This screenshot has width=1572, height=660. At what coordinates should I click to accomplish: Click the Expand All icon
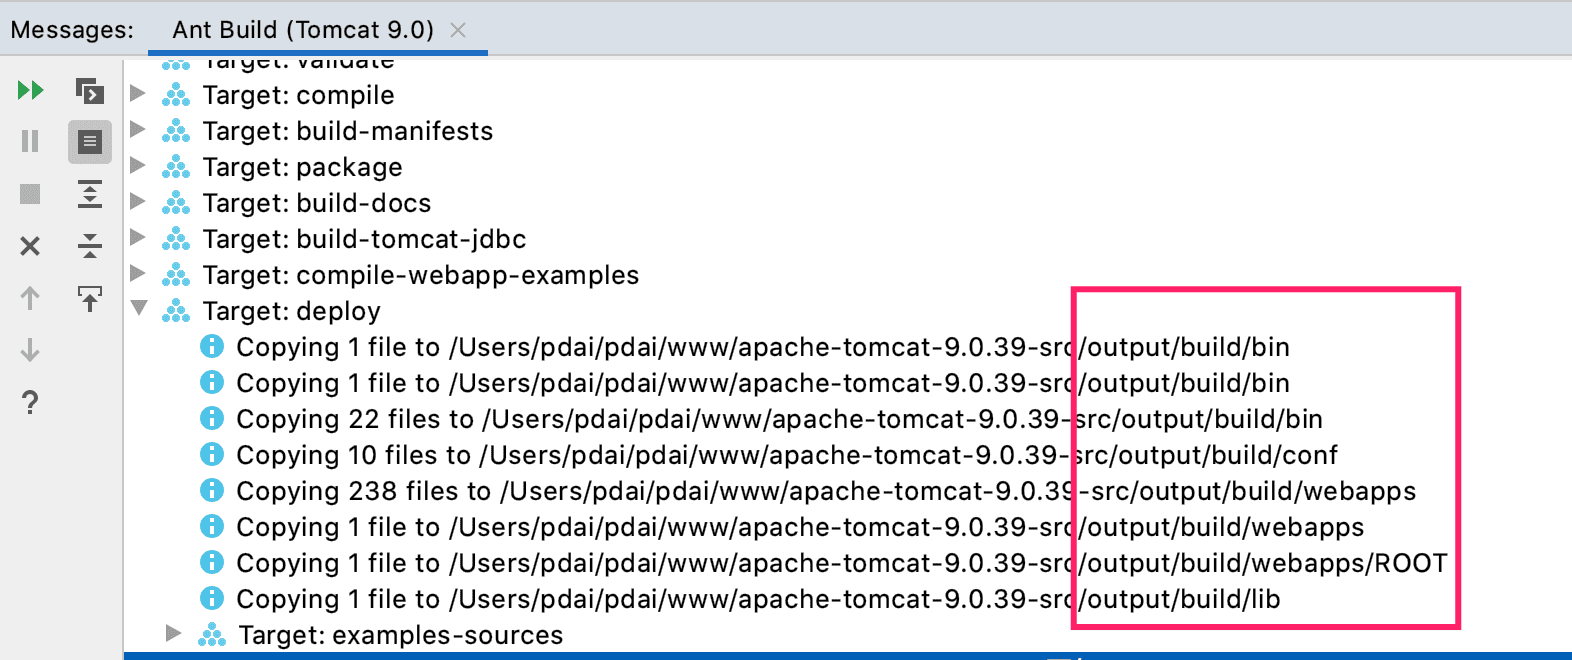90,193
